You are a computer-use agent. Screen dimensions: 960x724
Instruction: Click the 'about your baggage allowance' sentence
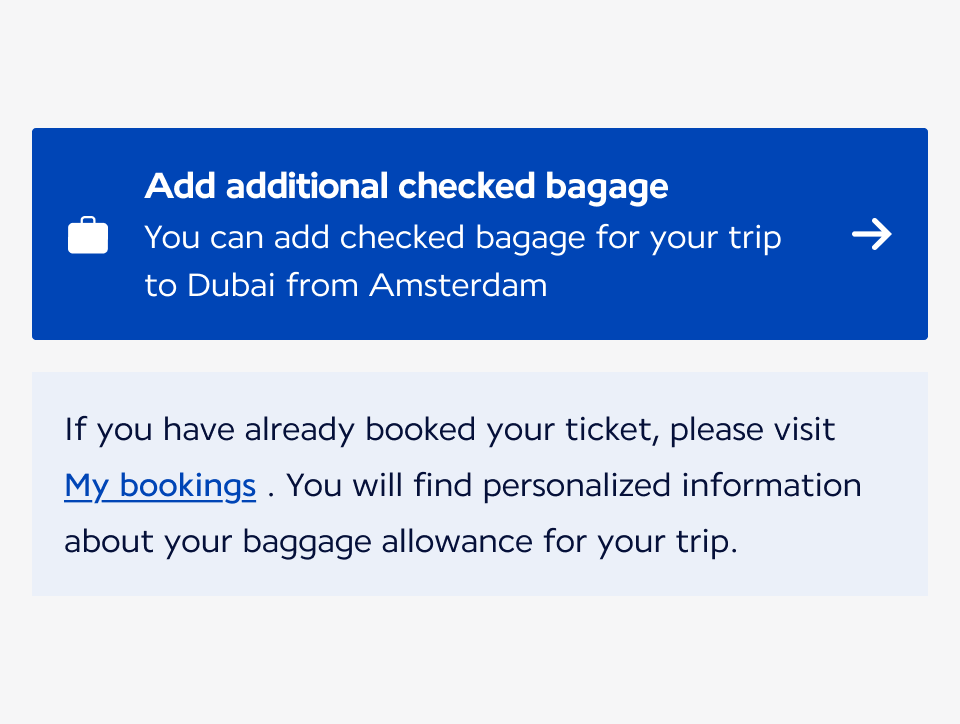pyautogui.click(x=401, y=542)
